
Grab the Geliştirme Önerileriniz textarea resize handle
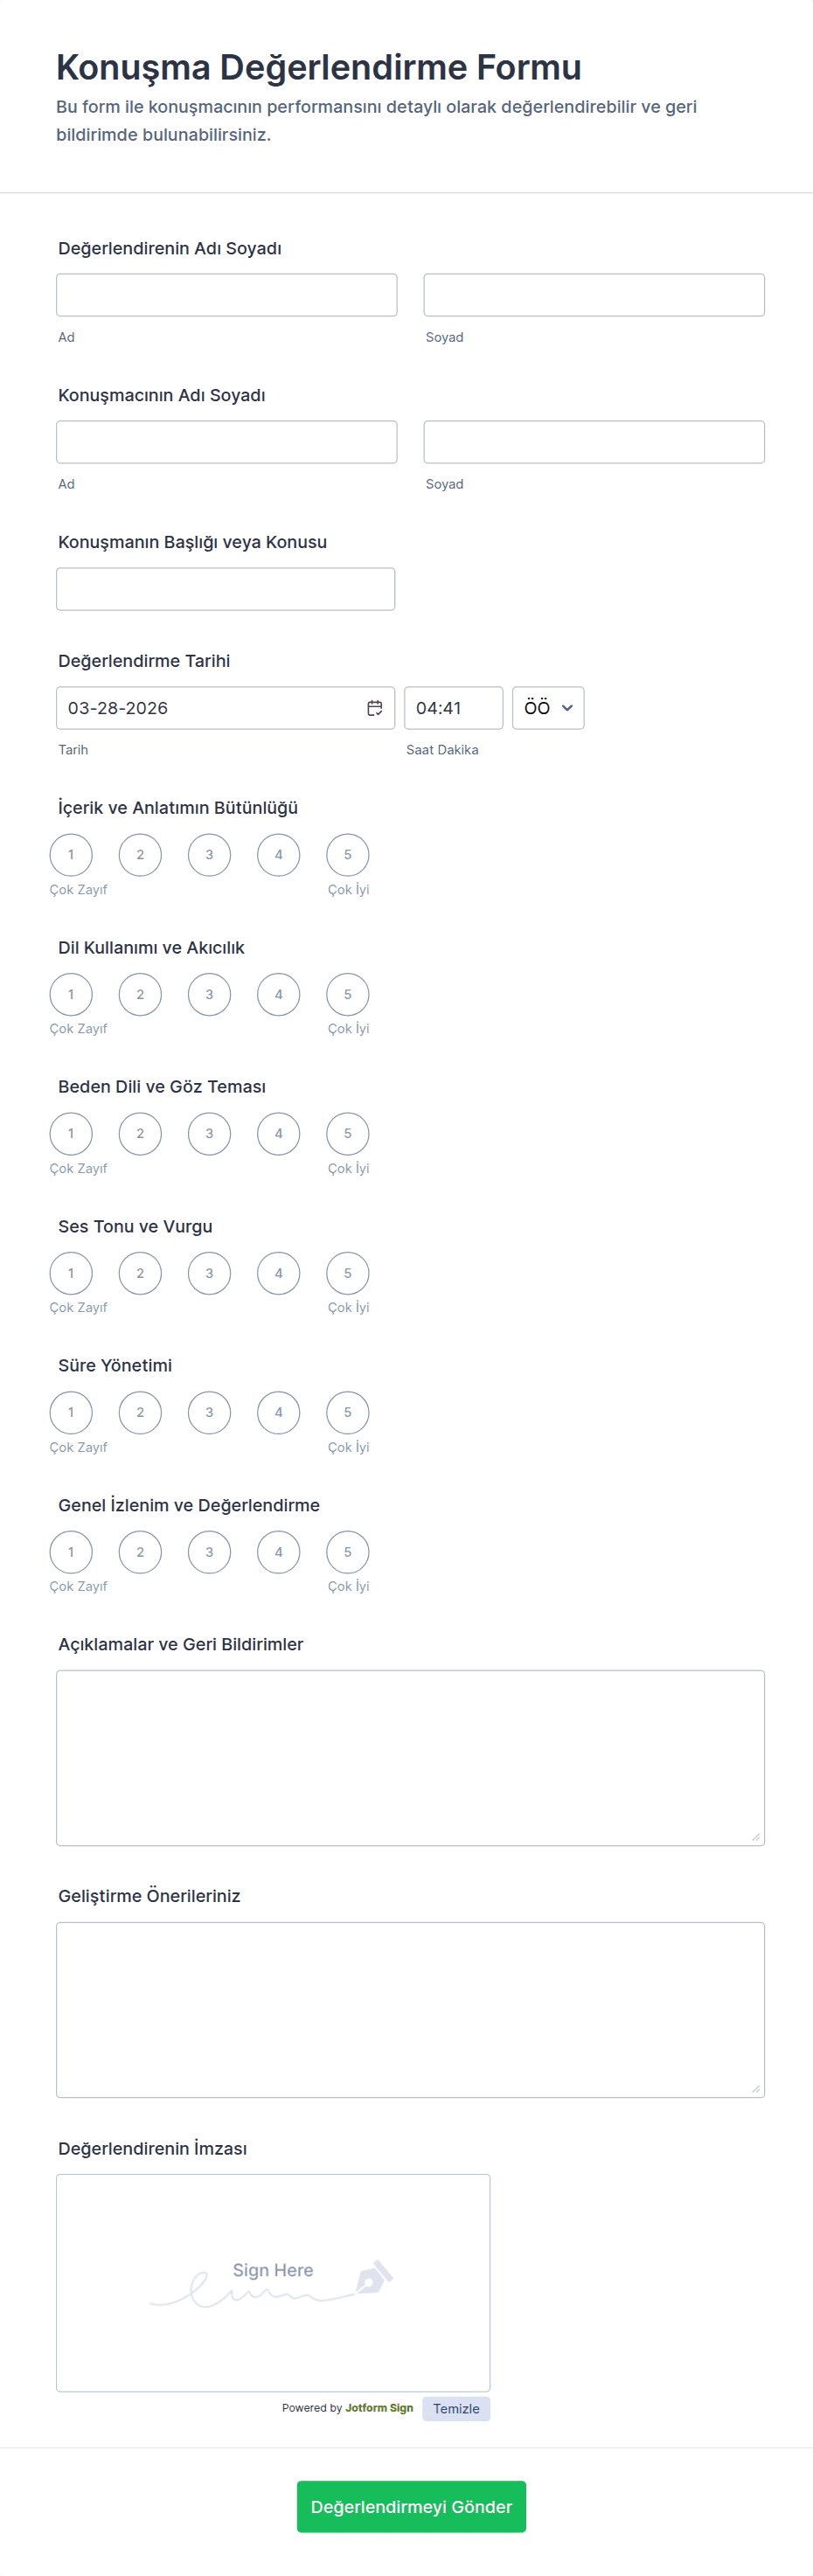[x=756, y=2089]
